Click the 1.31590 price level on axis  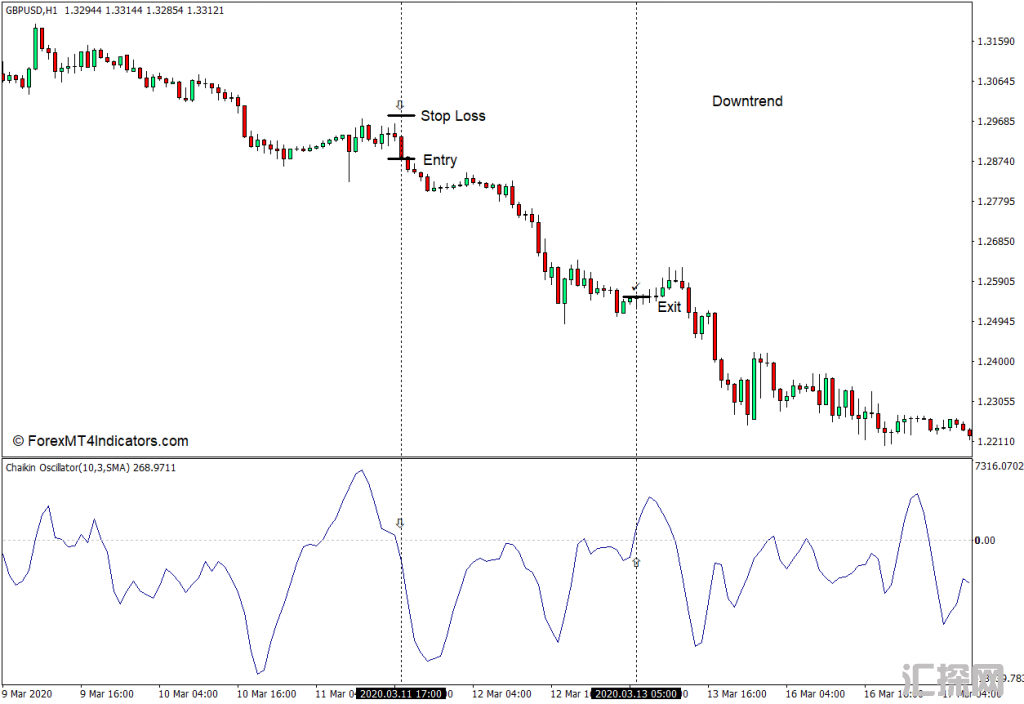click(x=995, y=42)
